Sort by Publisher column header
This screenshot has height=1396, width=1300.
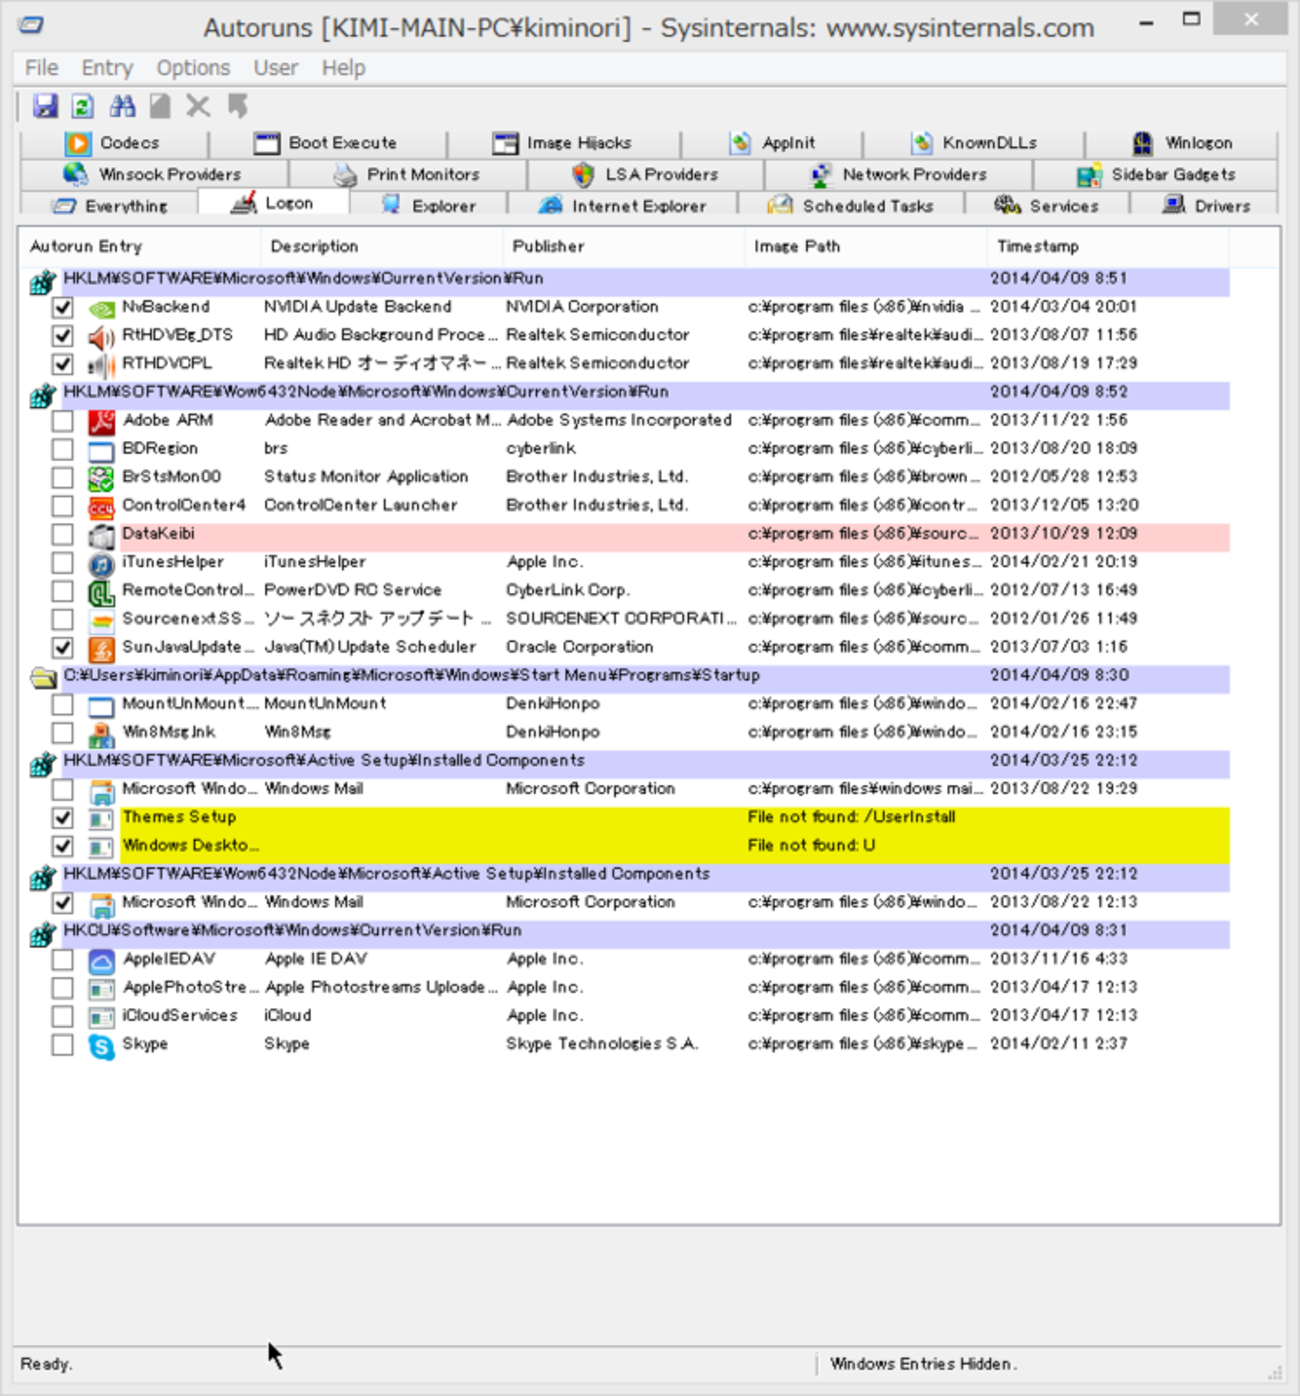(623, 246)
